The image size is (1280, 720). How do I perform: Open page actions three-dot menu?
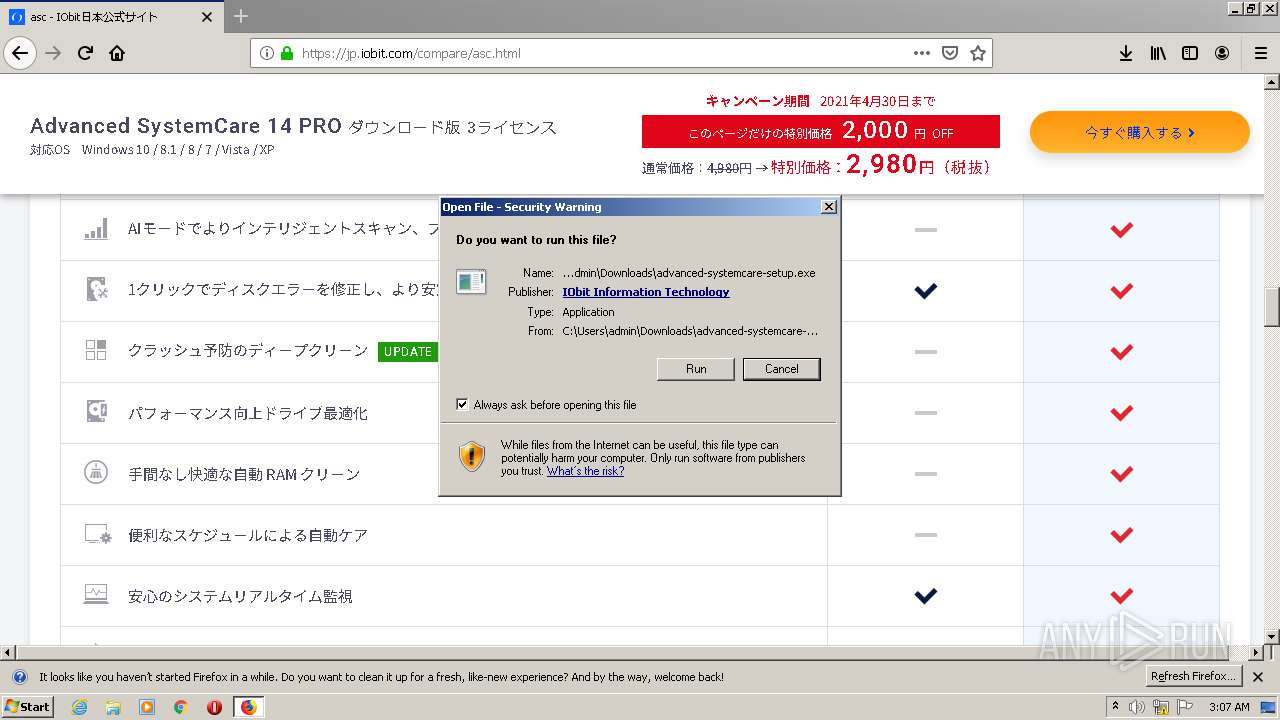[x=922, y=53]
